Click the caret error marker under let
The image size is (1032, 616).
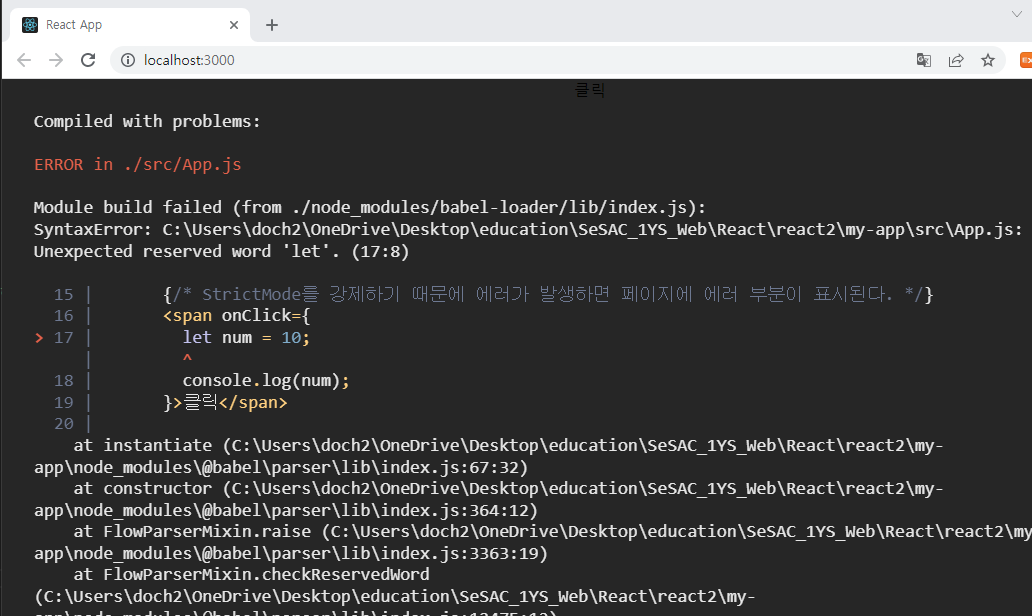[x=188, y=359]
